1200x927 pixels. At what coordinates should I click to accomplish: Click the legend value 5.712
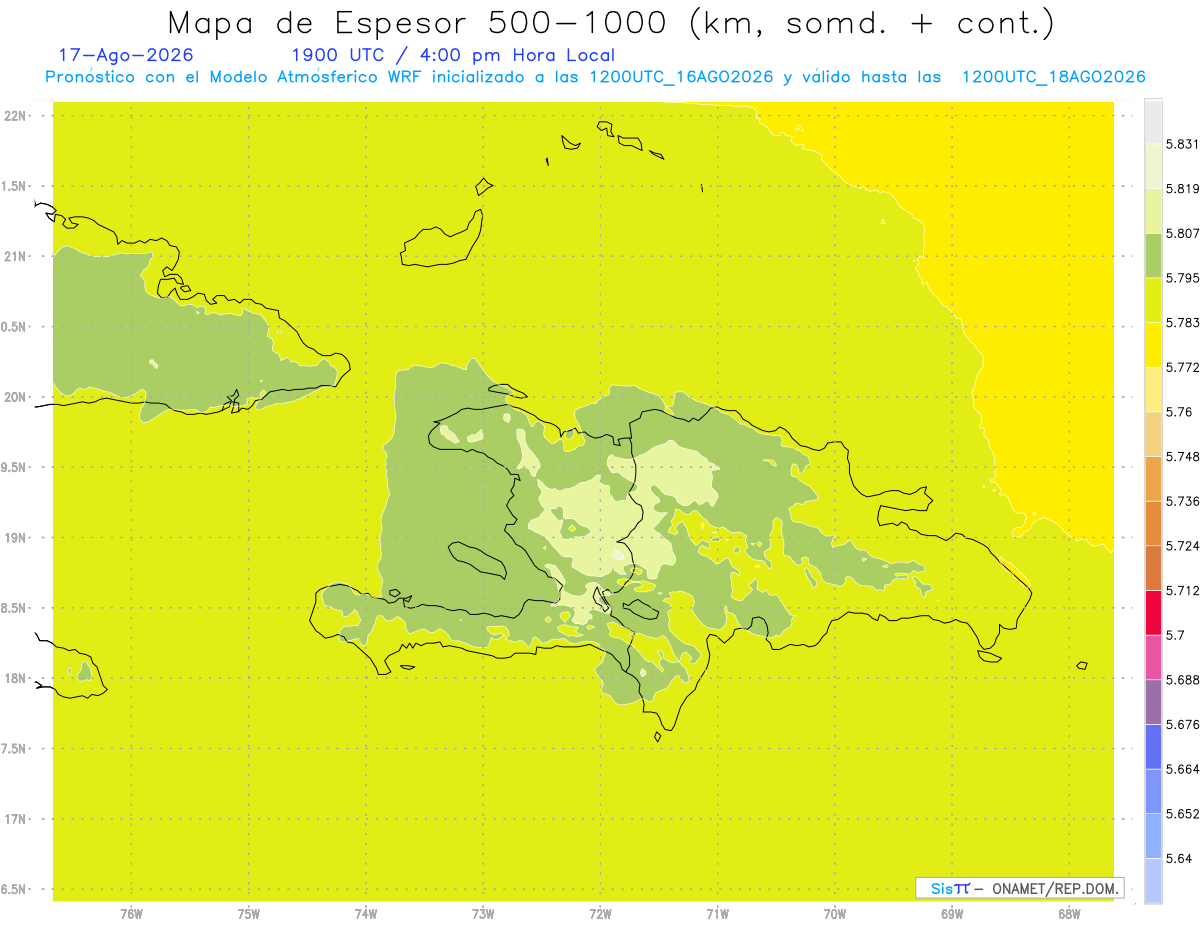tap(1182, 590)
